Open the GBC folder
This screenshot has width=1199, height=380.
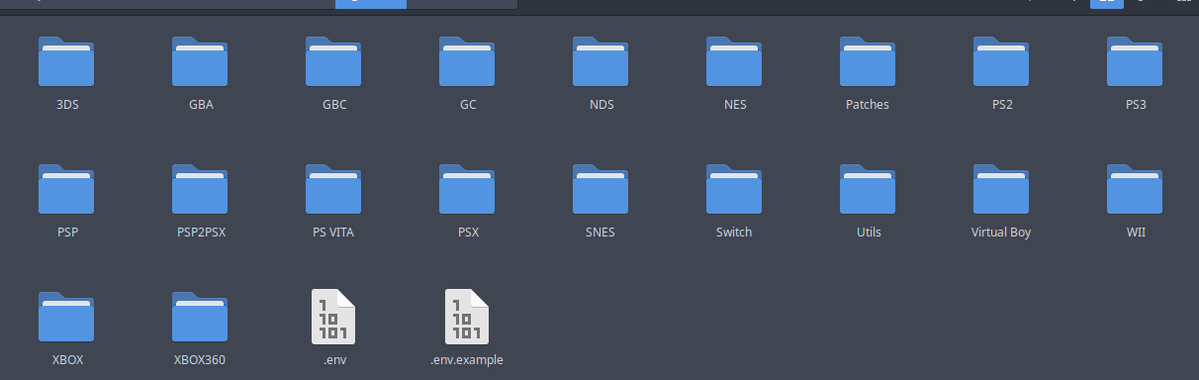(x=333, y=62)
